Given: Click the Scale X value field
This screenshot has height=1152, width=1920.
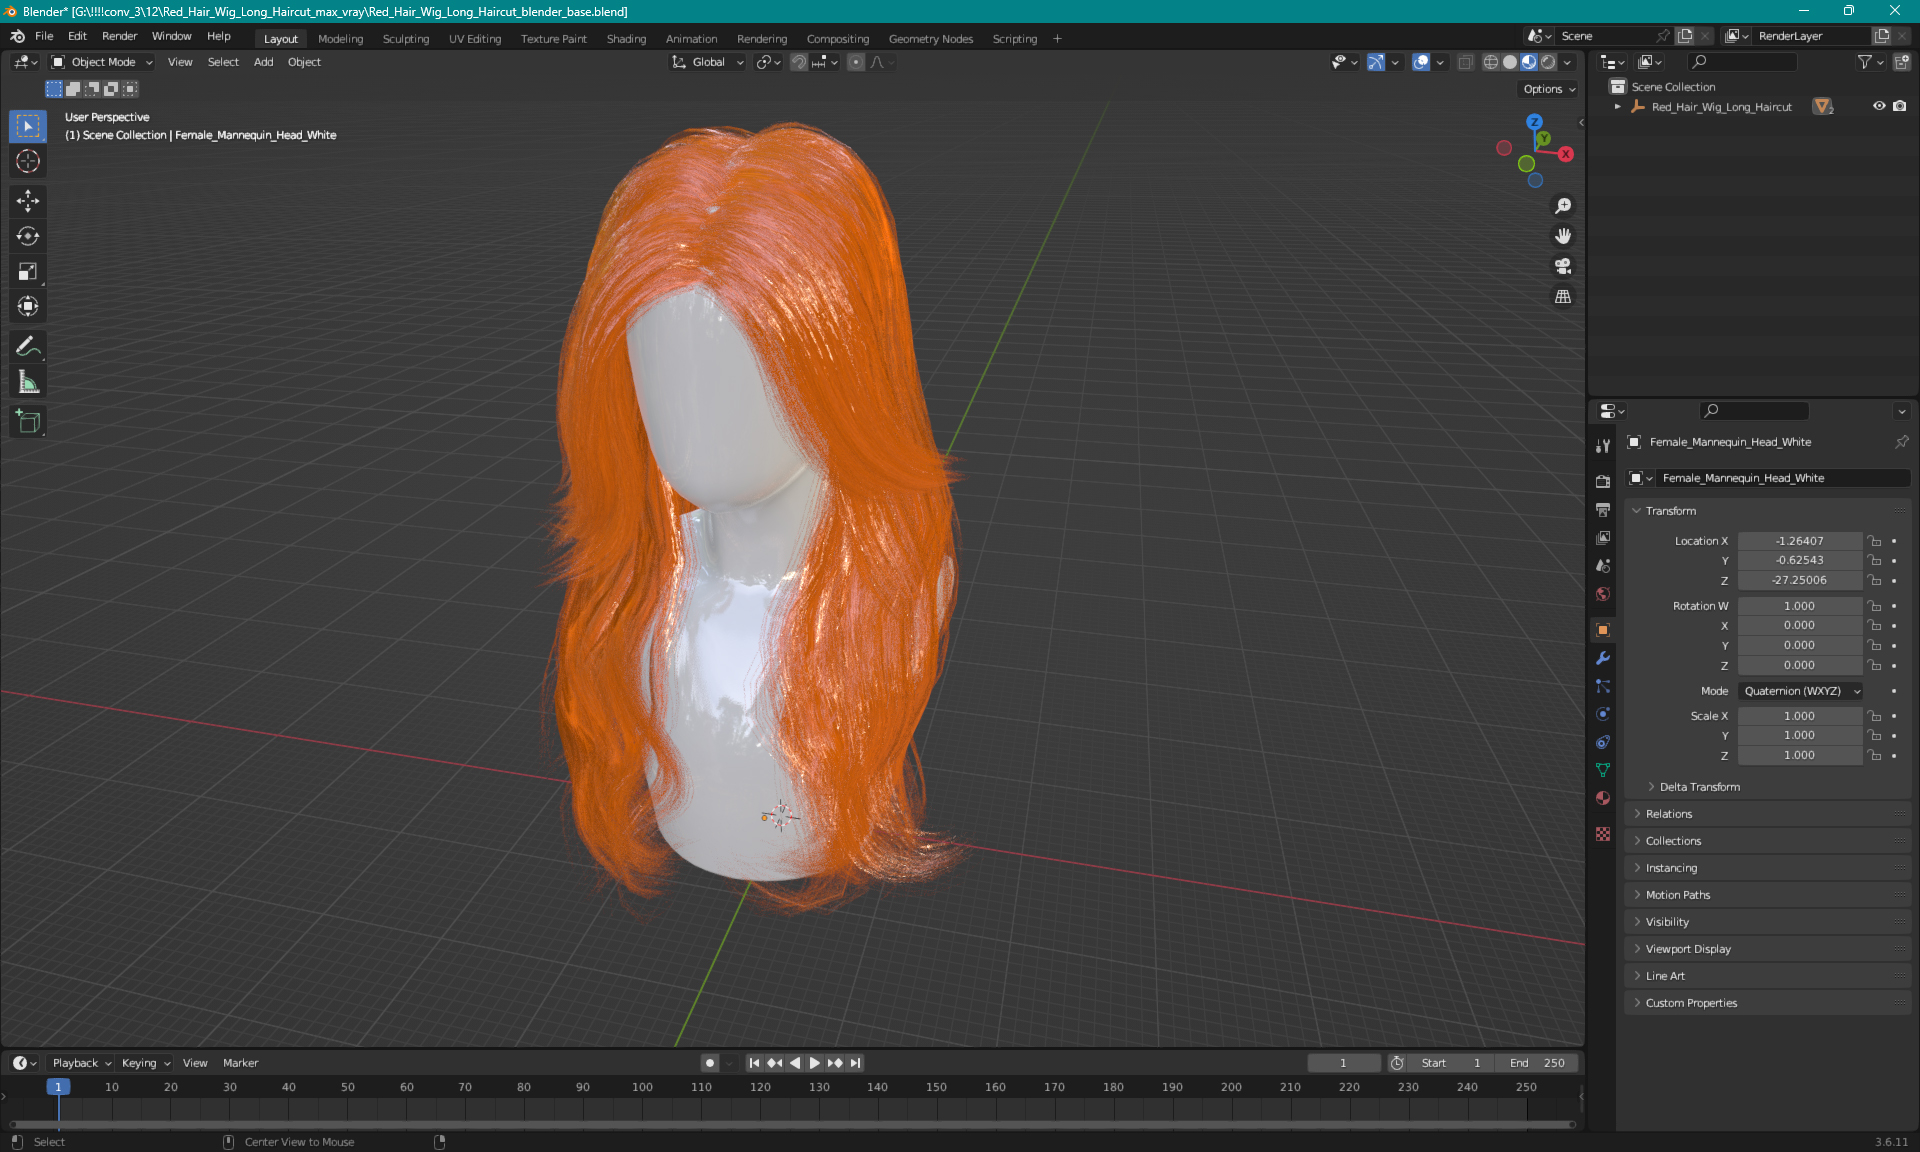Looking at the screenshot, I should 1800,716.
